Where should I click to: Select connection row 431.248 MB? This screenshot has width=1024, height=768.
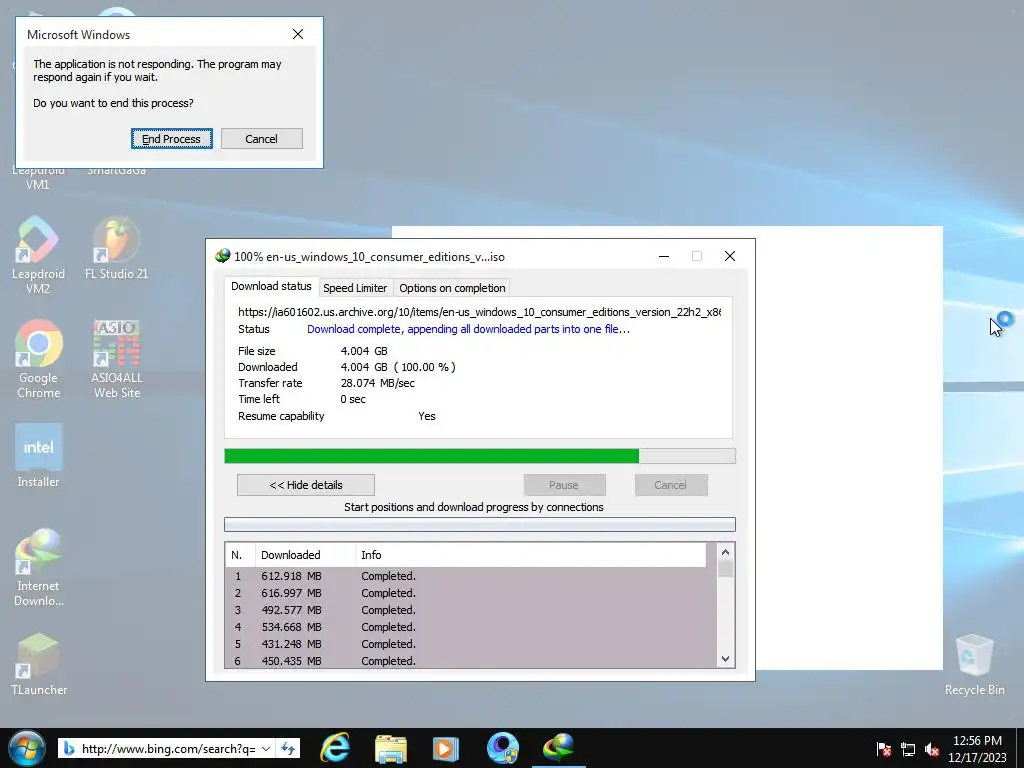471,644
